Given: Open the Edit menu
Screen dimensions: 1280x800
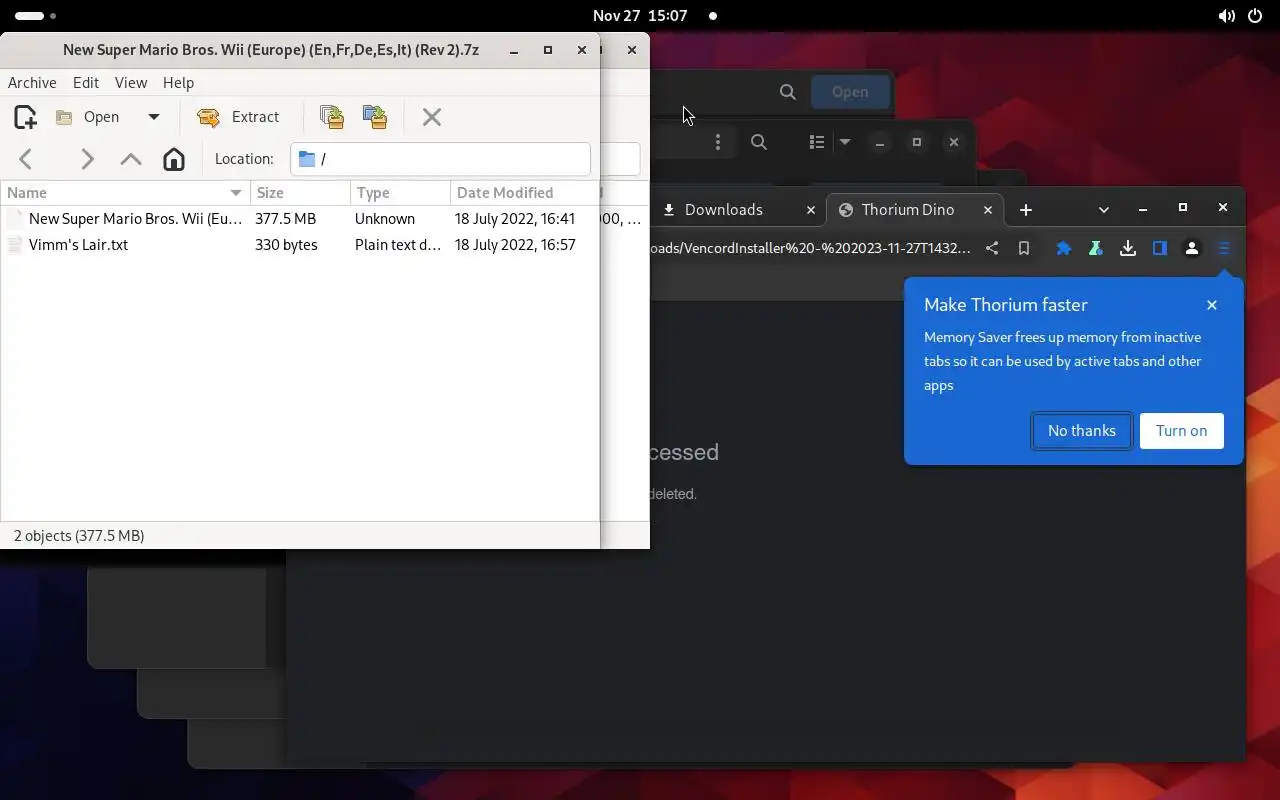Looking at the screenshot, I should (86, 83).
